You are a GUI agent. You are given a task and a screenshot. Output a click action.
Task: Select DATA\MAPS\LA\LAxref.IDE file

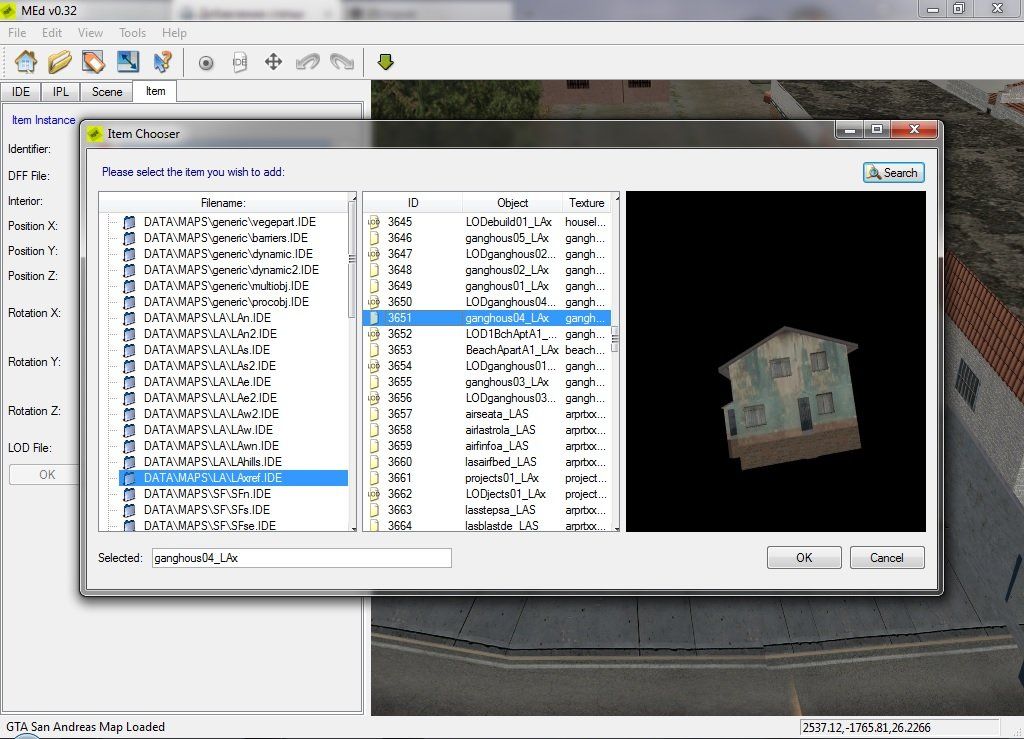pos(233,478)
